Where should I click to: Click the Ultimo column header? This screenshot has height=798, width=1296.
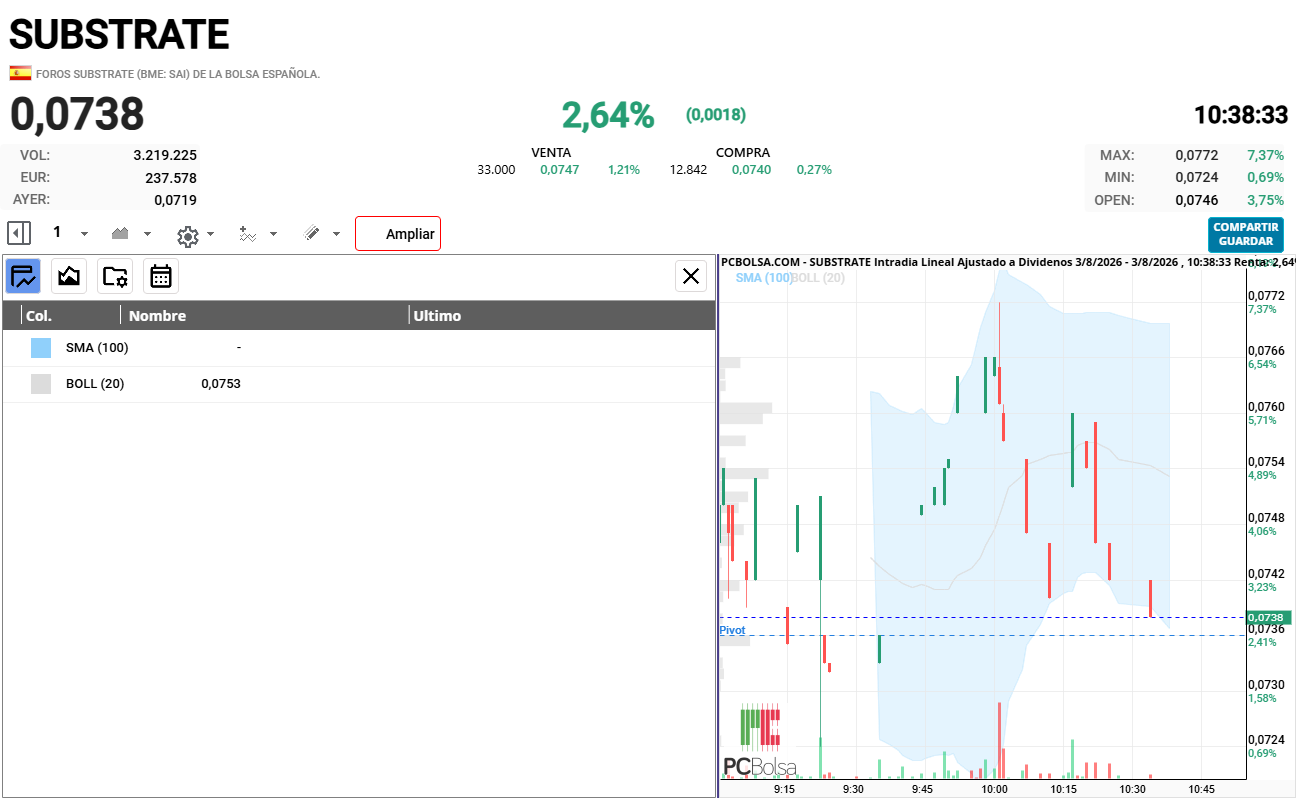tap(437, 316)
